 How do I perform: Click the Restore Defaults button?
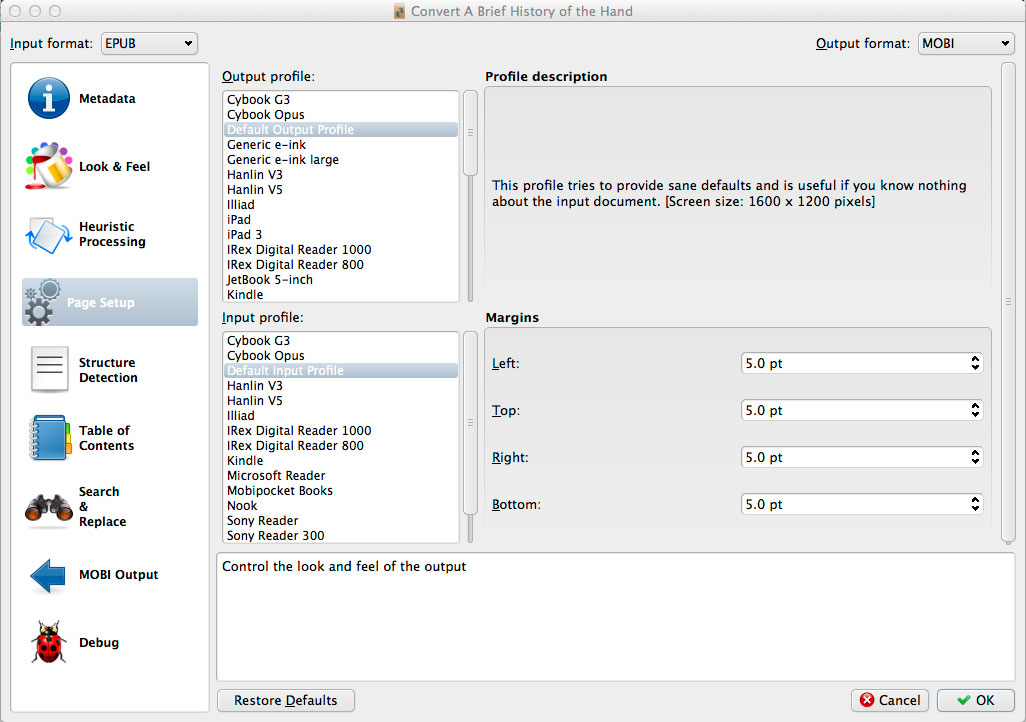[285, 700]
